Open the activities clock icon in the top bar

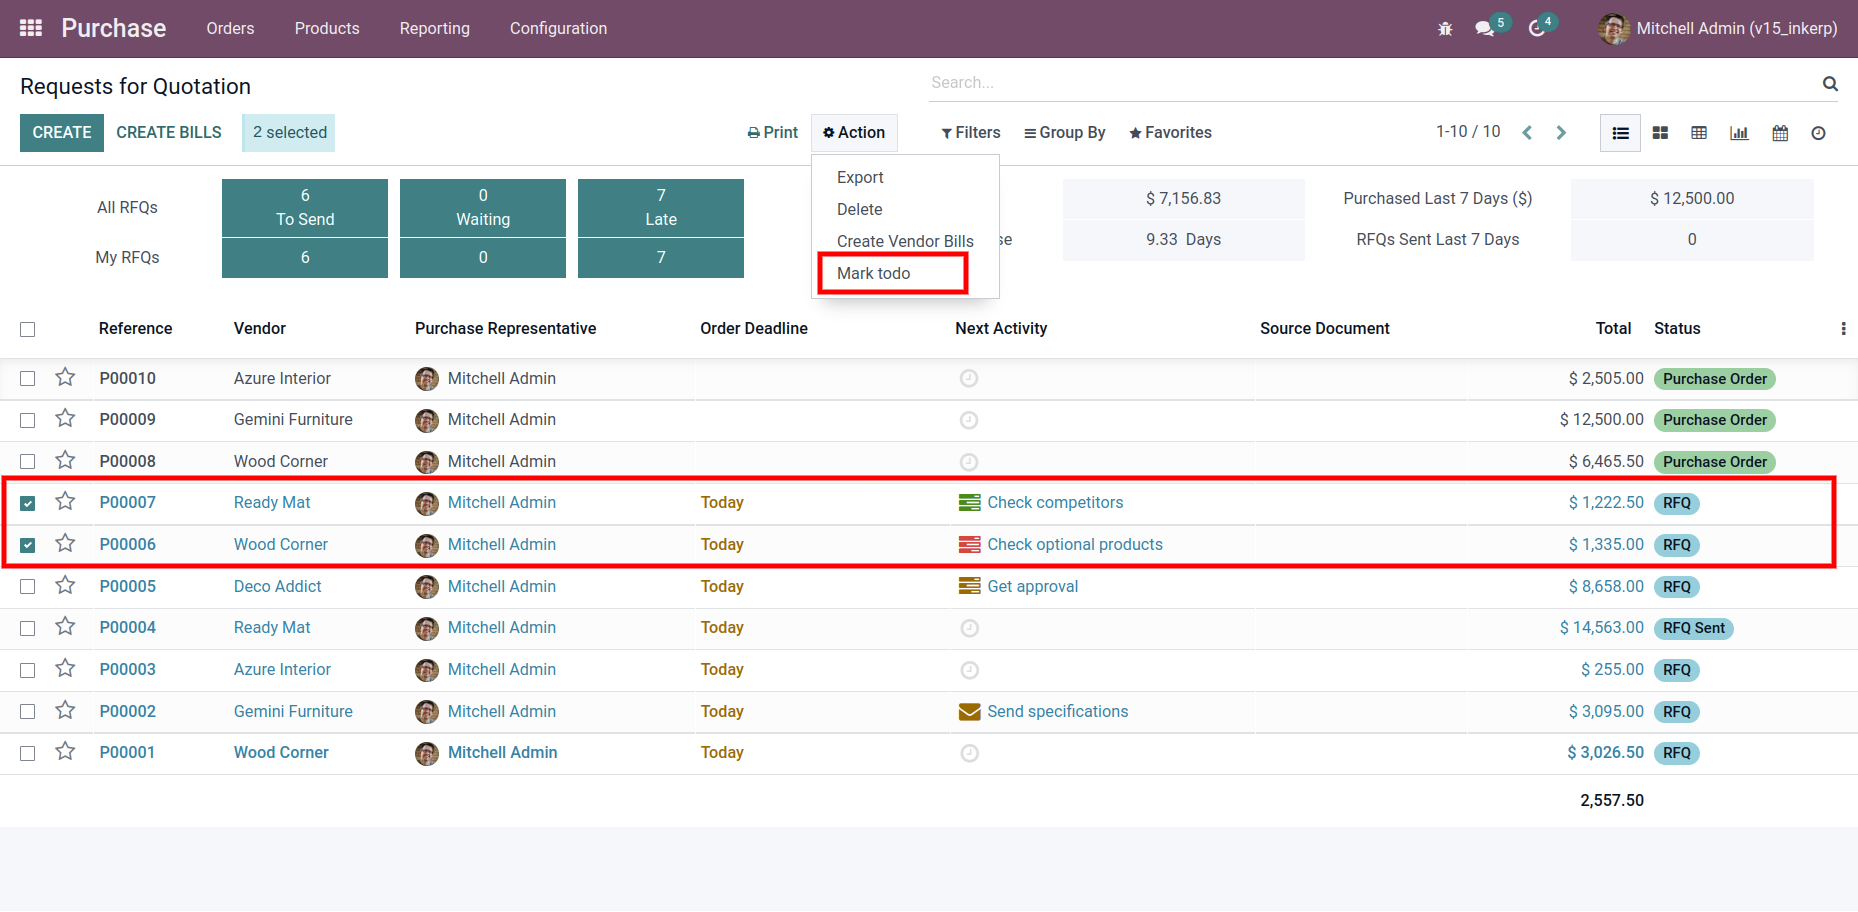point(1537,29)
